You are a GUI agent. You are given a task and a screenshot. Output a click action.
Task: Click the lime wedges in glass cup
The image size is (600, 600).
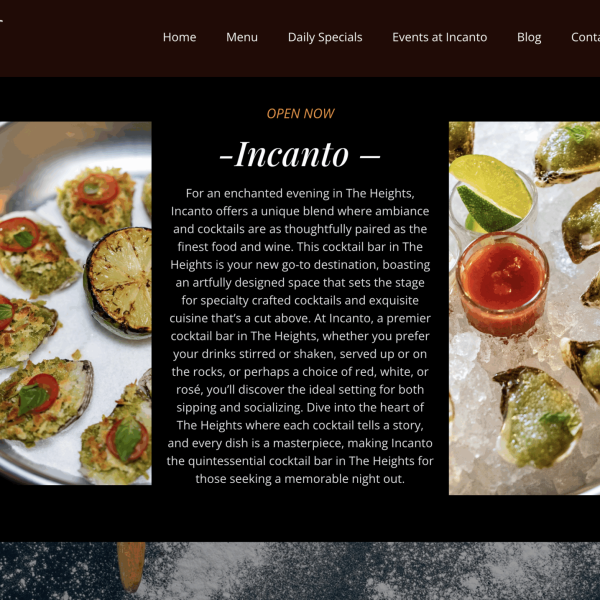[x=492, y=195]
